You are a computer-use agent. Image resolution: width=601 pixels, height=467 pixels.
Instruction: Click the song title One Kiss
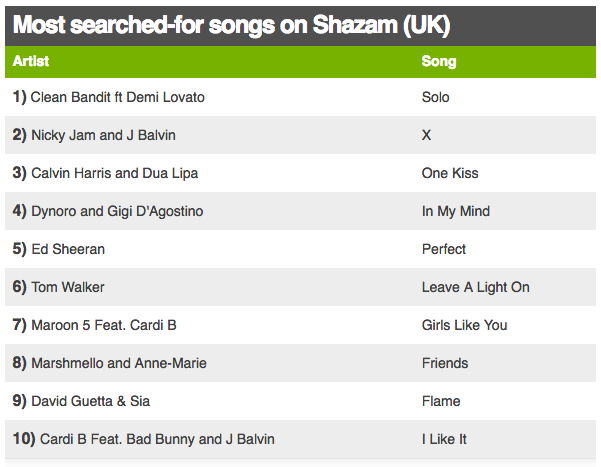click(450, 173)
